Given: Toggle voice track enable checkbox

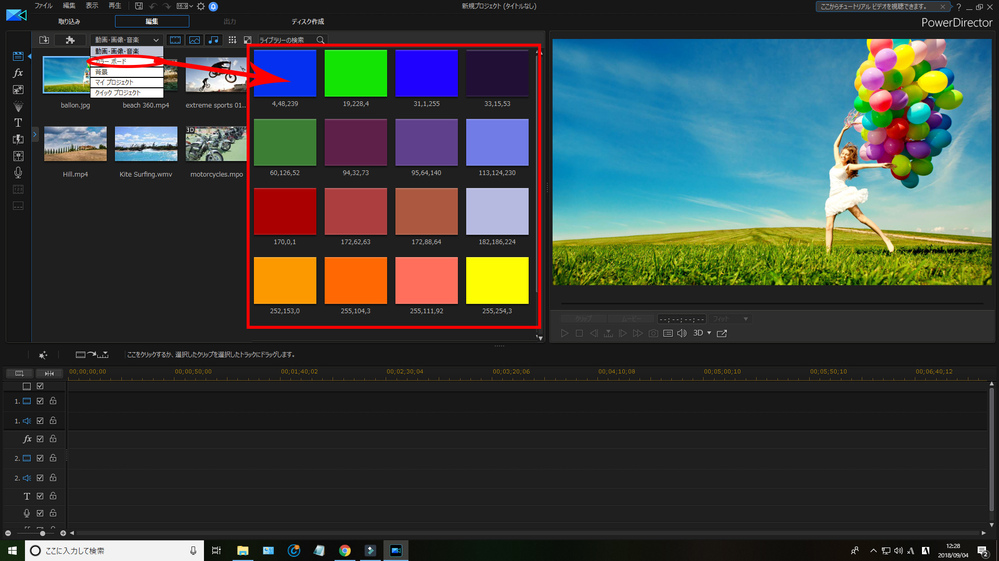Looking at the screenshot, I should point(40,513).
